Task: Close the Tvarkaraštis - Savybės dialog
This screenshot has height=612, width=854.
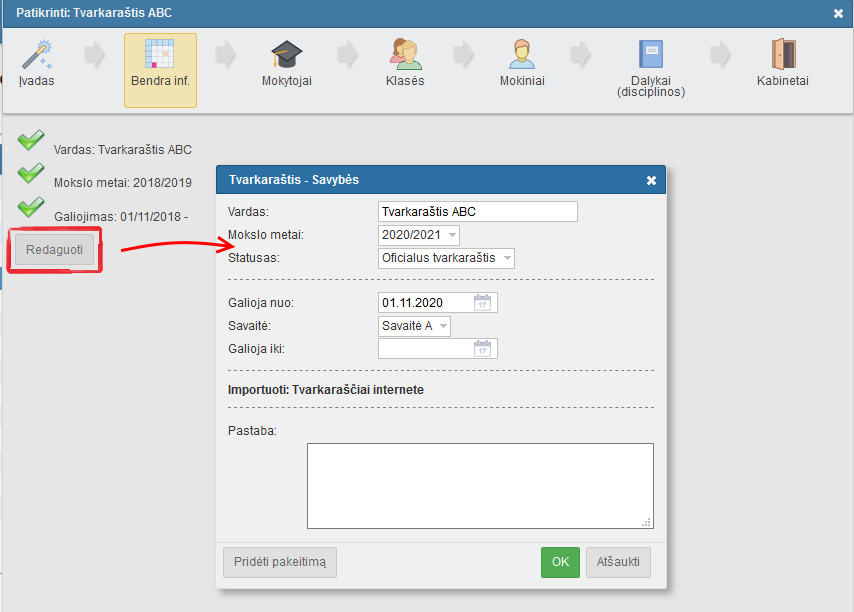Action: click(651, 180)
